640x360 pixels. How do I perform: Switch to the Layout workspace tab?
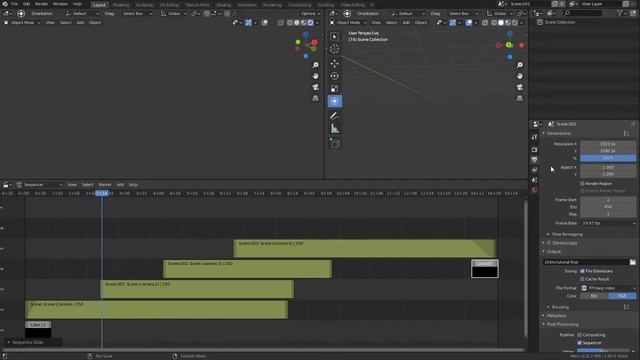pyautogui.click(x=99, y=5)
